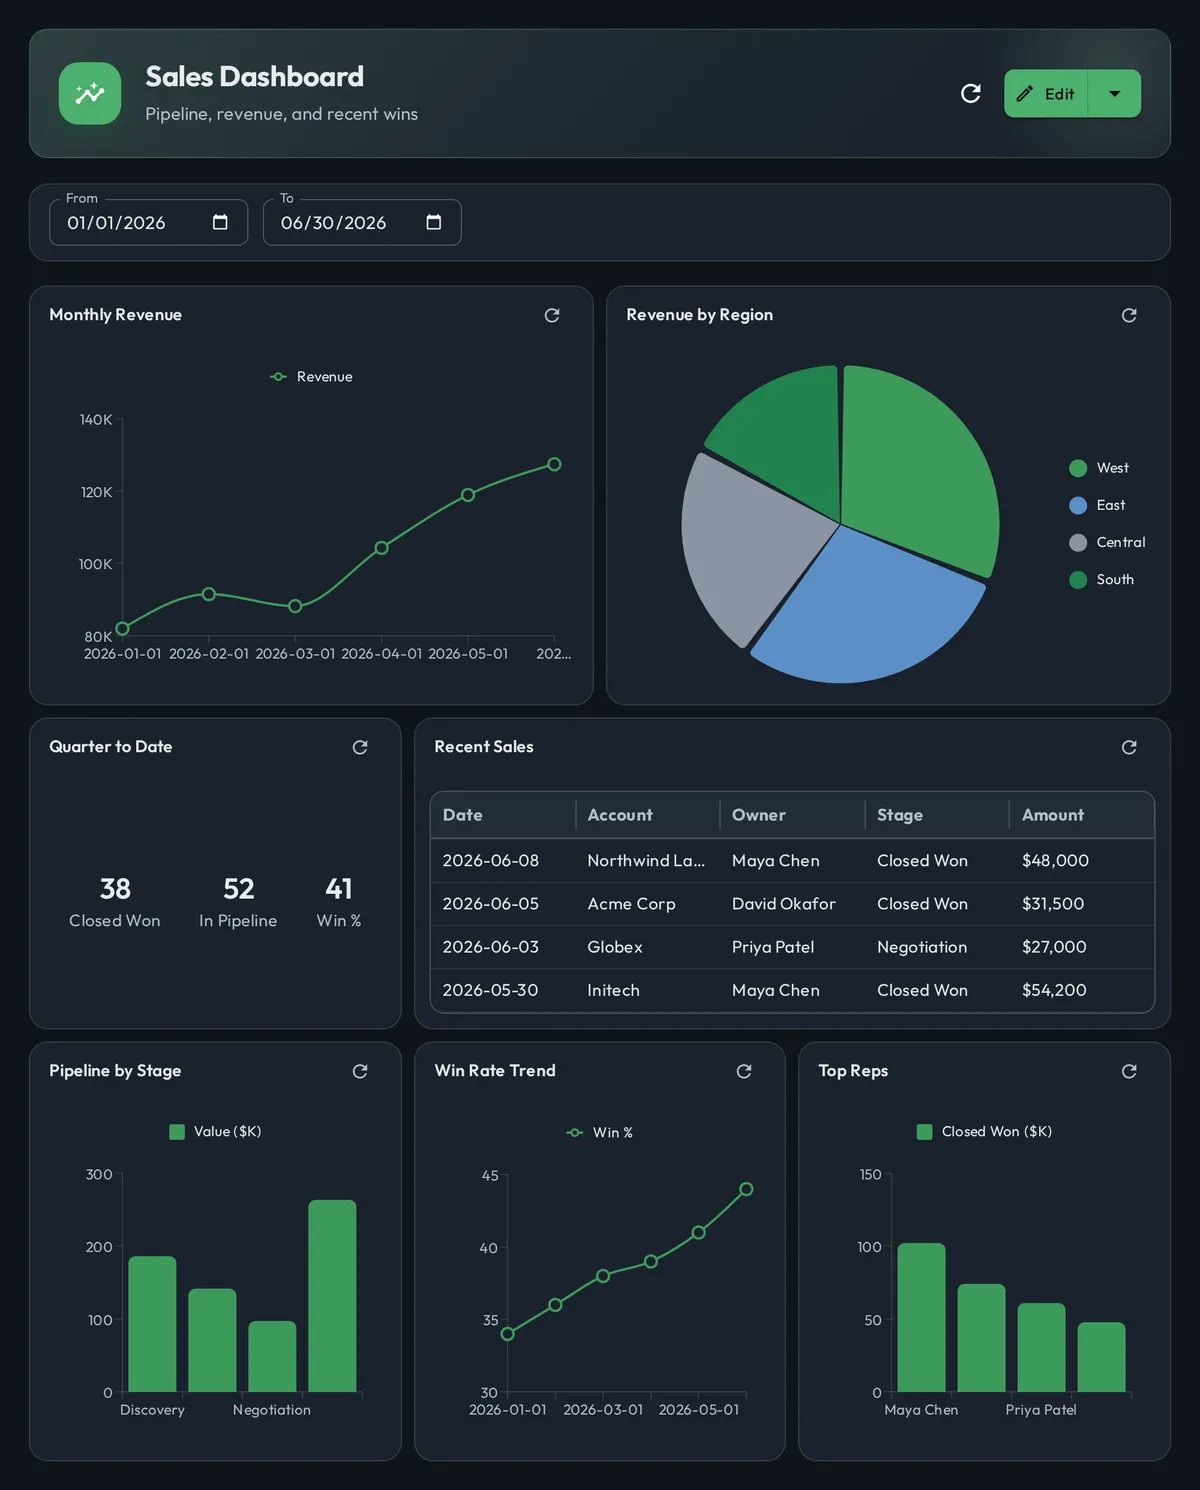Refresh the Win Rate Trend chart
The width and height of the screenshot is (1200, 1490).
pos(744,1071)
